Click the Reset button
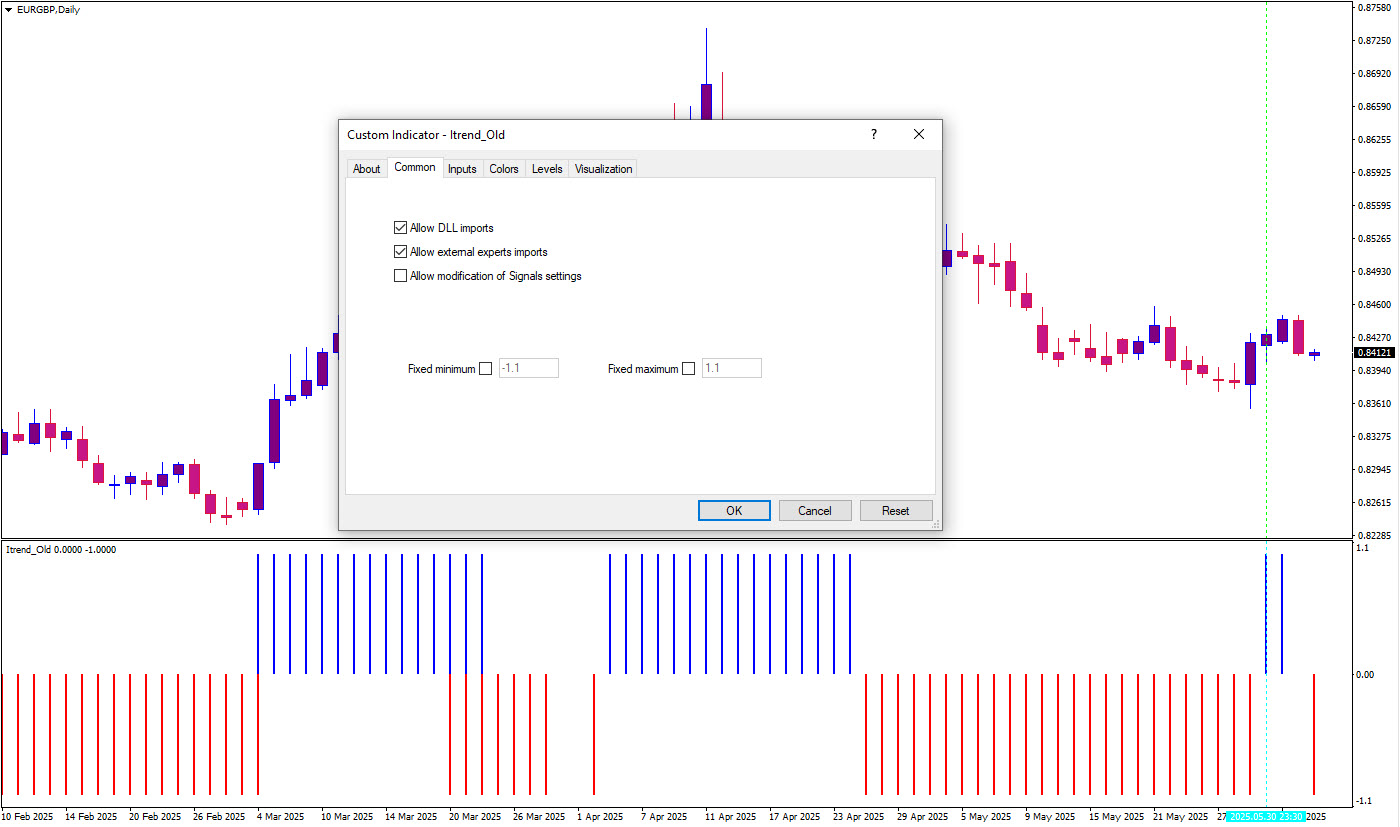 pos(896,511)
